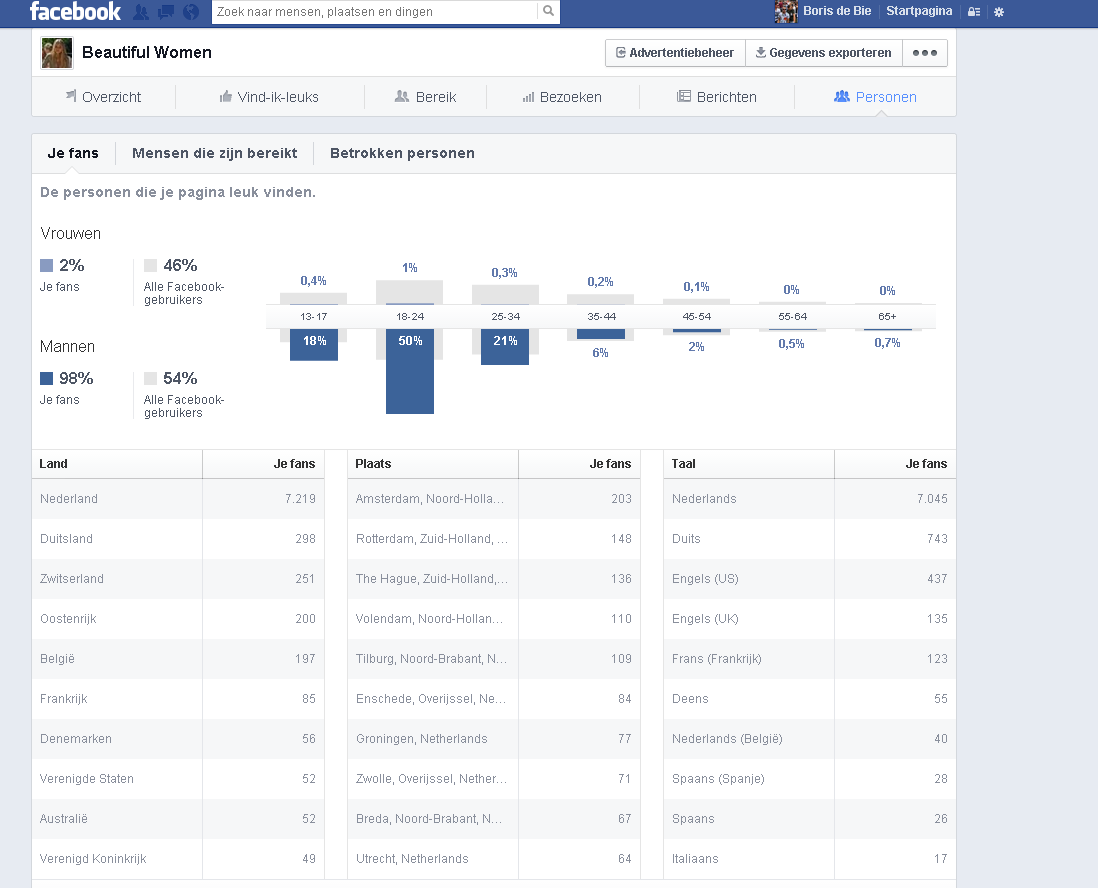
Task: Click the 65+ age group label
Action: coord(887,317)
